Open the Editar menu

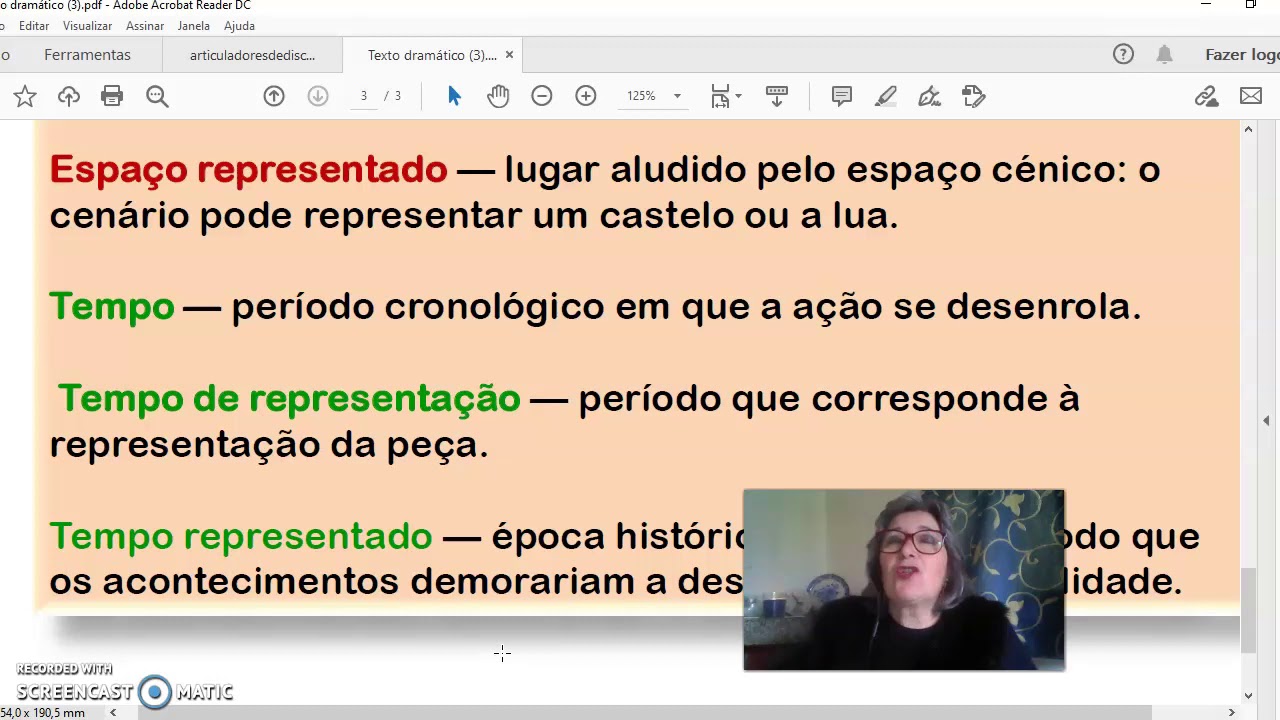[x=34, y=26]
